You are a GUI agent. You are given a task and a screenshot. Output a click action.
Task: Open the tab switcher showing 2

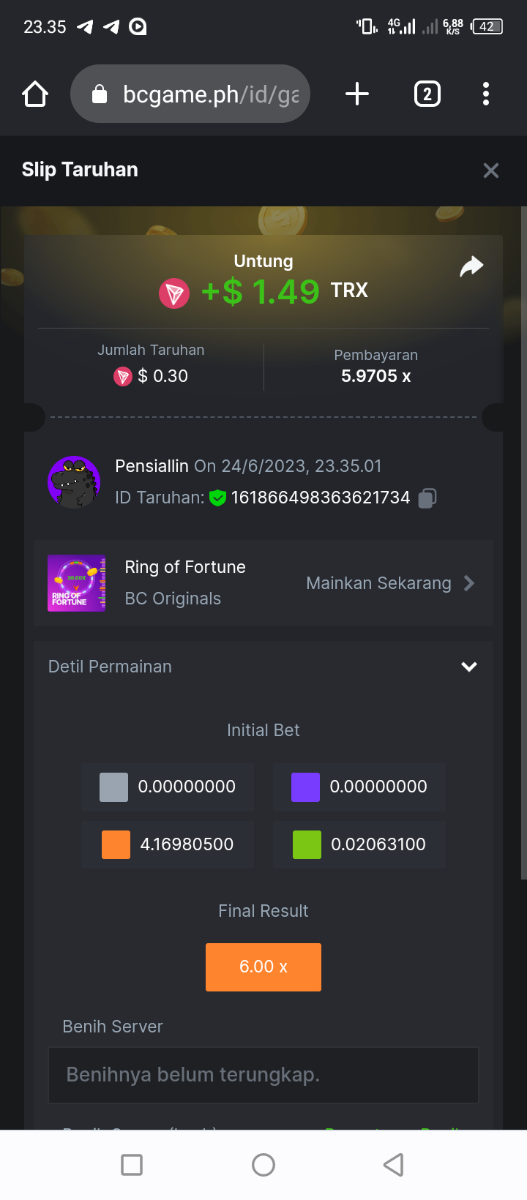[x=427, y=94]
